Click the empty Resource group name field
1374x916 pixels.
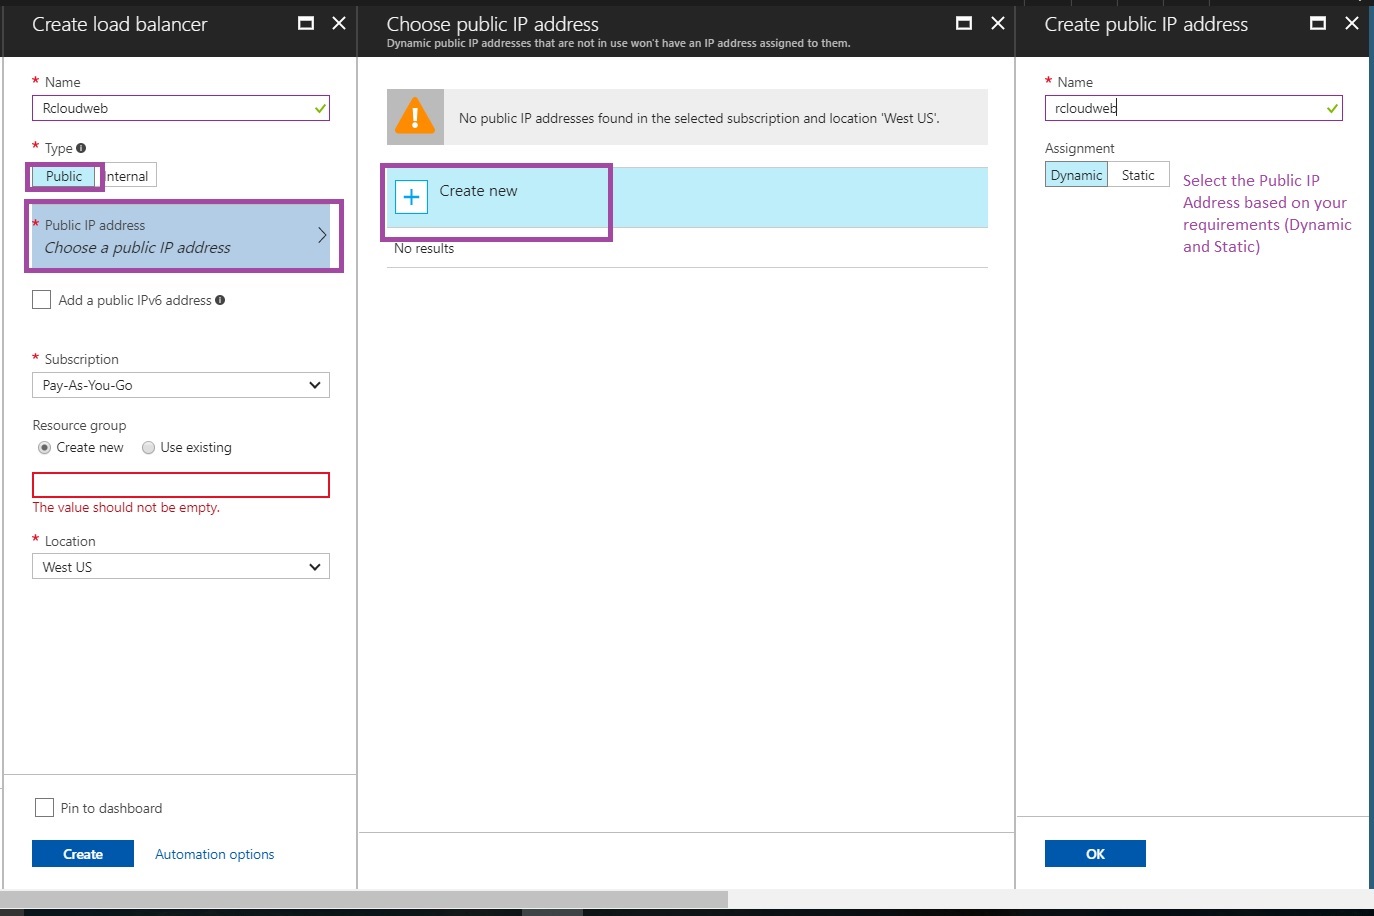(x=180, y=484)
